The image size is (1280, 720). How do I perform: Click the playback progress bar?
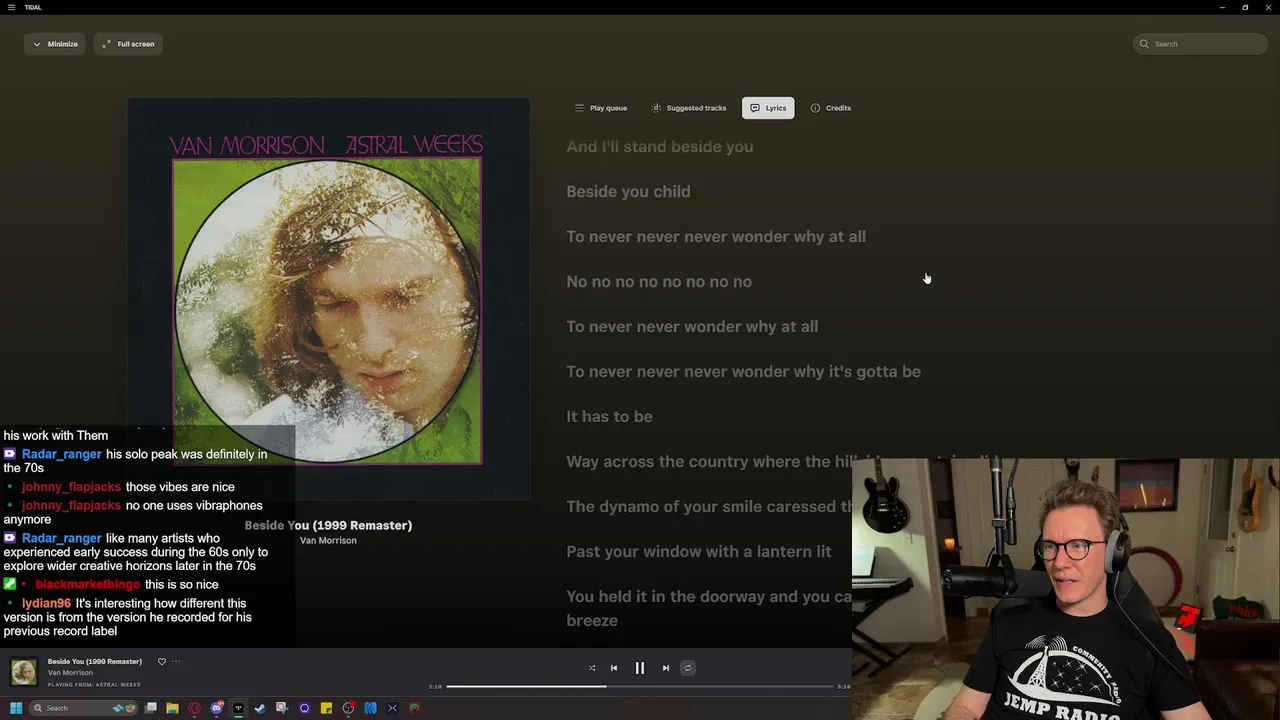click(x=640, y=686)
